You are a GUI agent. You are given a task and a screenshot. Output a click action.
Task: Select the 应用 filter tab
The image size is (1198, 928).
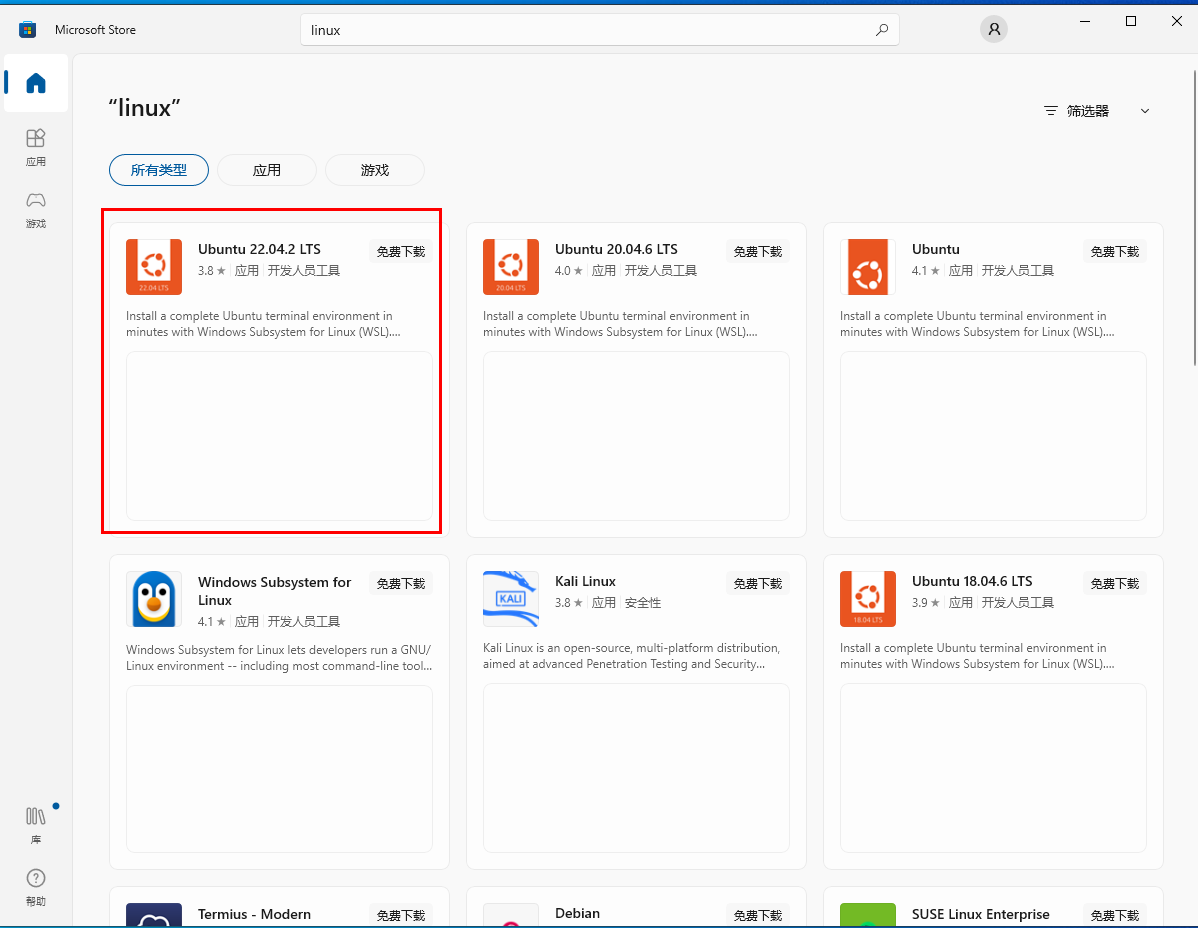click(267, 170)
